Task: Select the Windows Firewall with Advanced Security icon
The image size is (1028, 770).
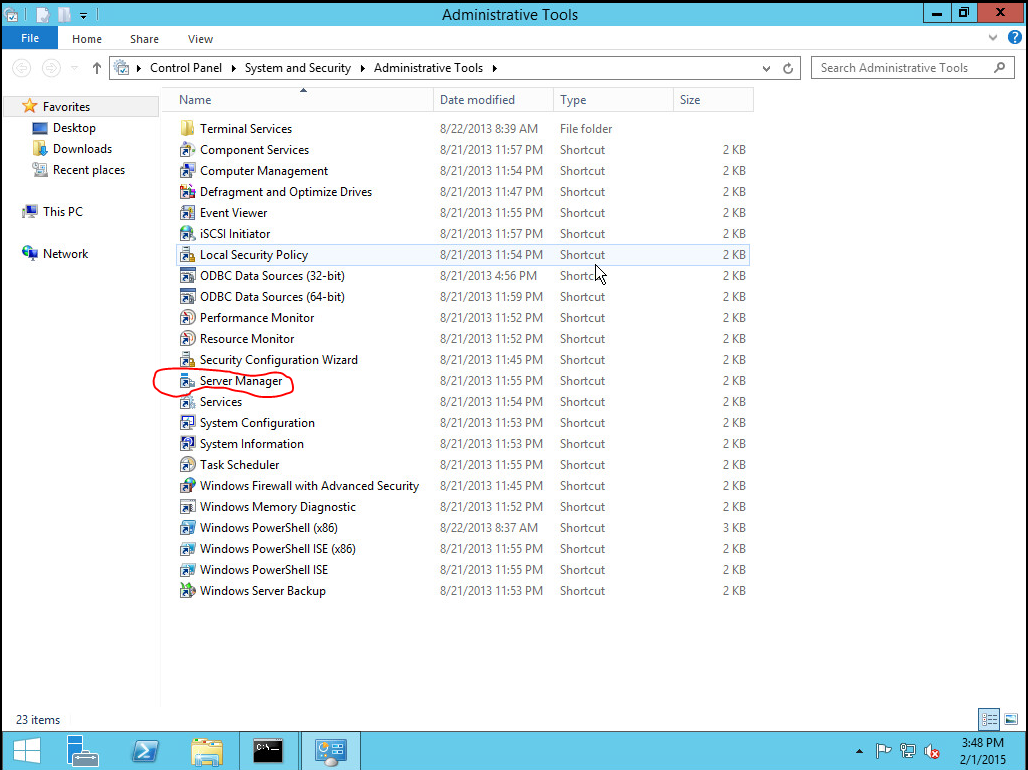Action: tap(187, 486)
